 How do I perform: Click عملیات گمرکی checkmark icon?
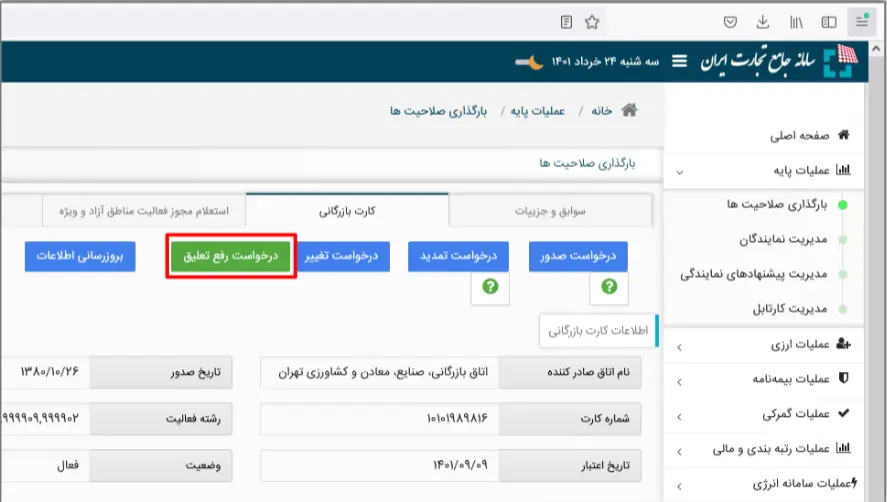click(x=843, y=413)
